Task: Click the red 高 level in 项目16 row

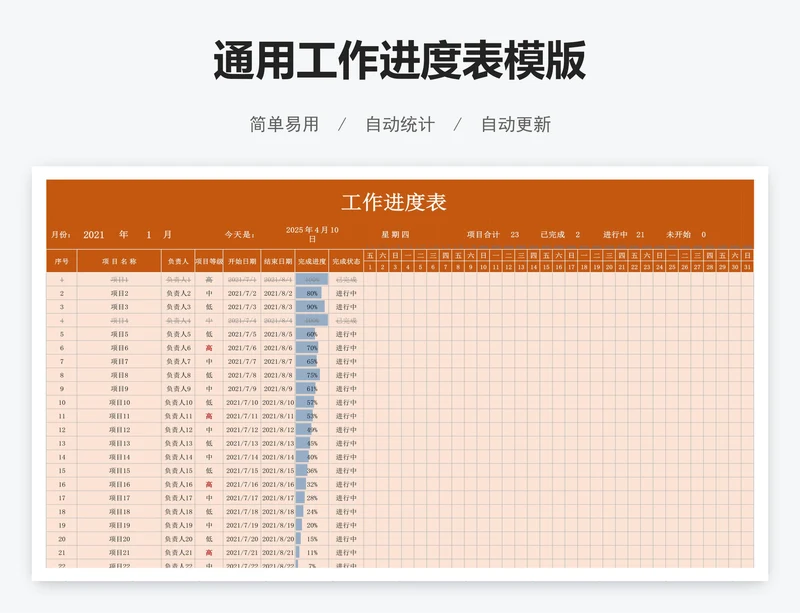Action: (209, 484)
